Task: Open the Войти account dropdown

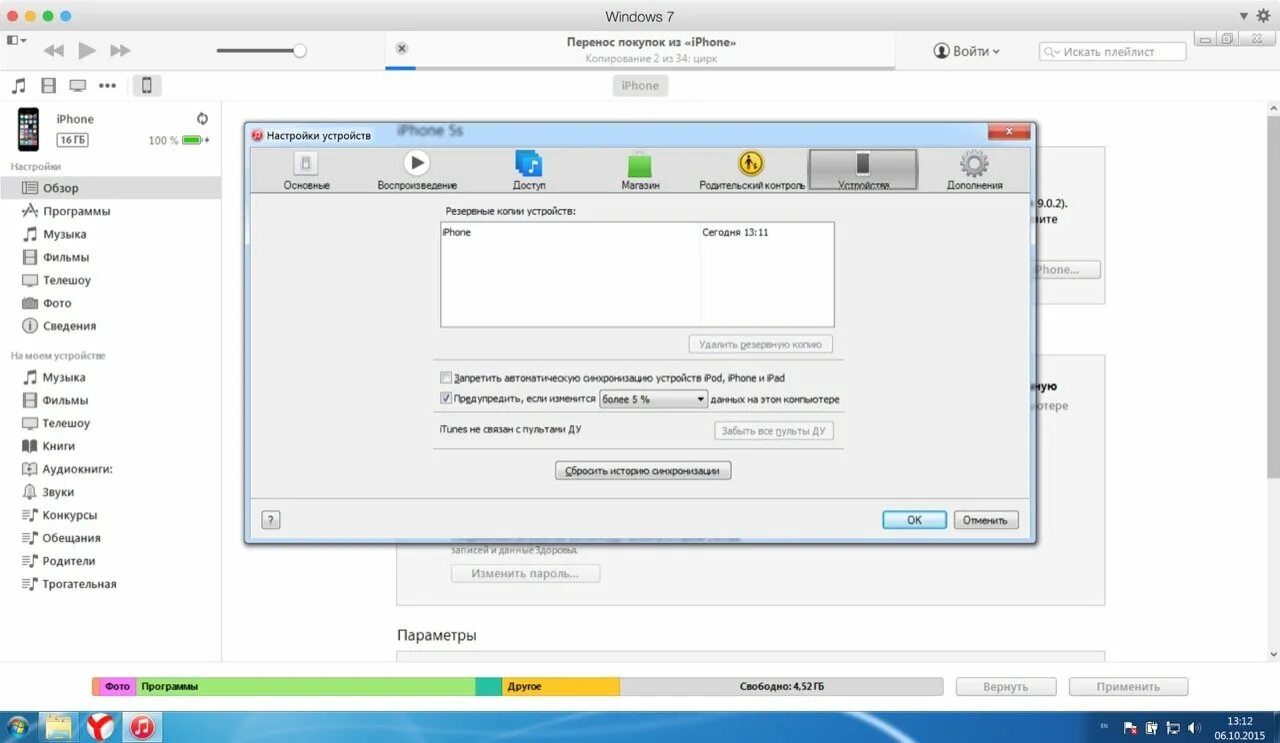Action: click(966, 51)
